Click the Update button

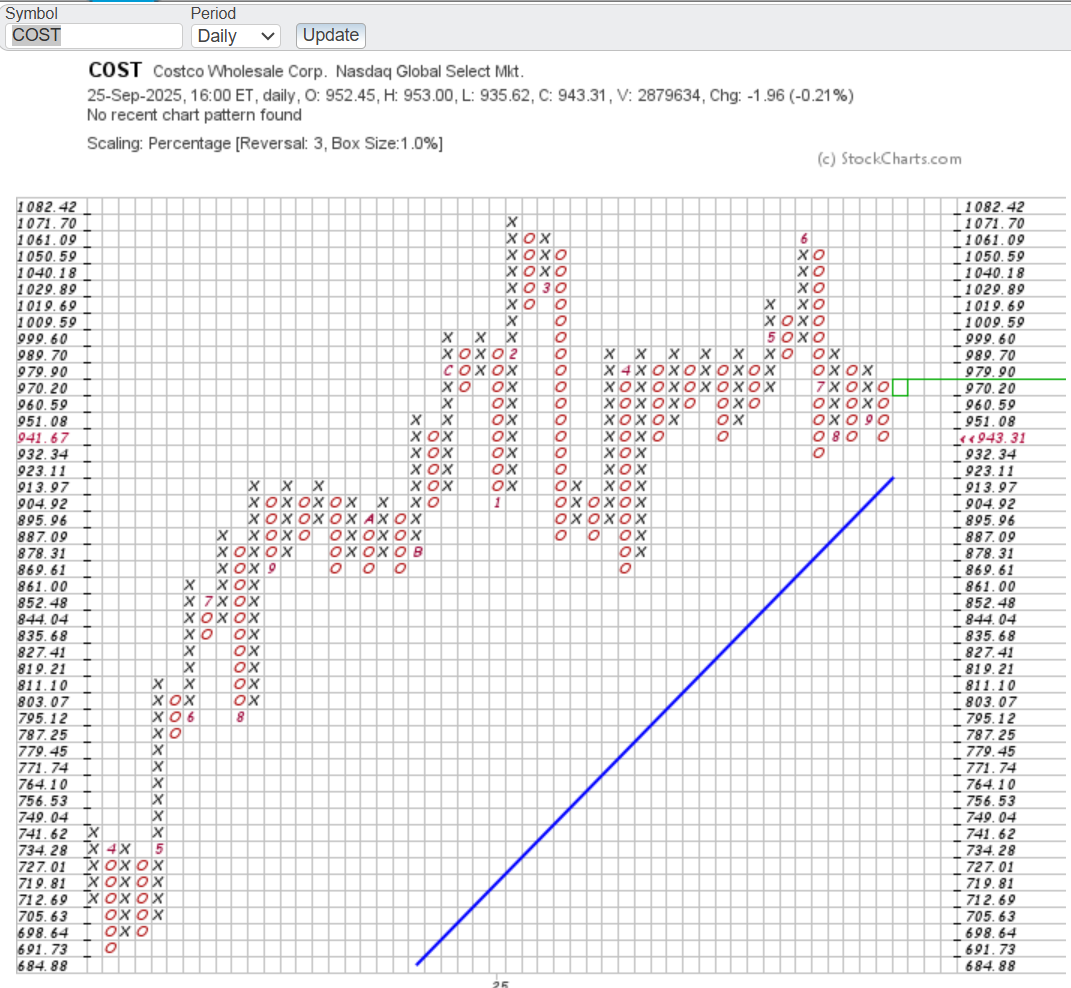[331, 36]
